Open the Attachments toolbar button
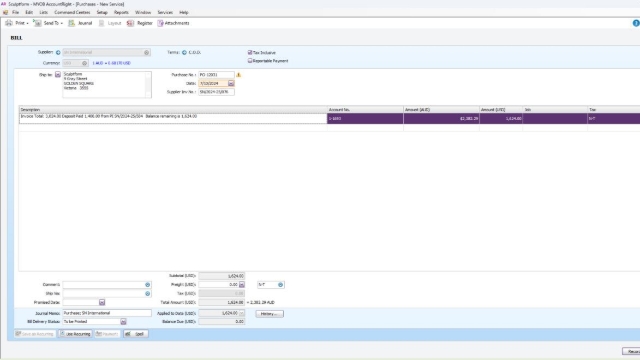The width and height of the screenshot is (640, 360). pyautogui.click(x=173, y=23)
